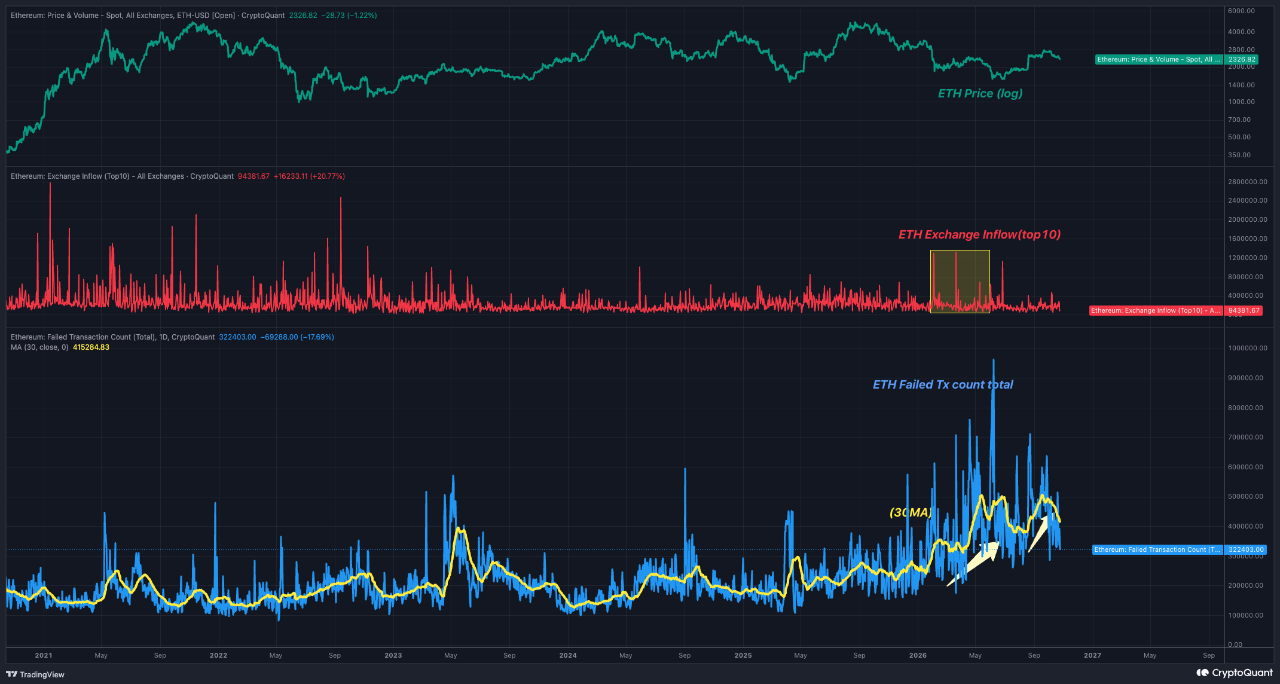Viewport: 1280px width, 684px height.
Task: Click the lower-left white arrow annotation
Action: pyautogui.click(x=973, y=563)
